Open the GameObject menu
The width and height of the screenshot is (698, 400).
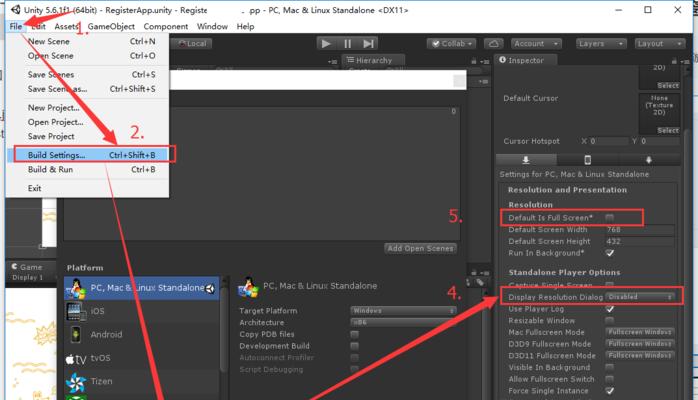coord(111,27)
